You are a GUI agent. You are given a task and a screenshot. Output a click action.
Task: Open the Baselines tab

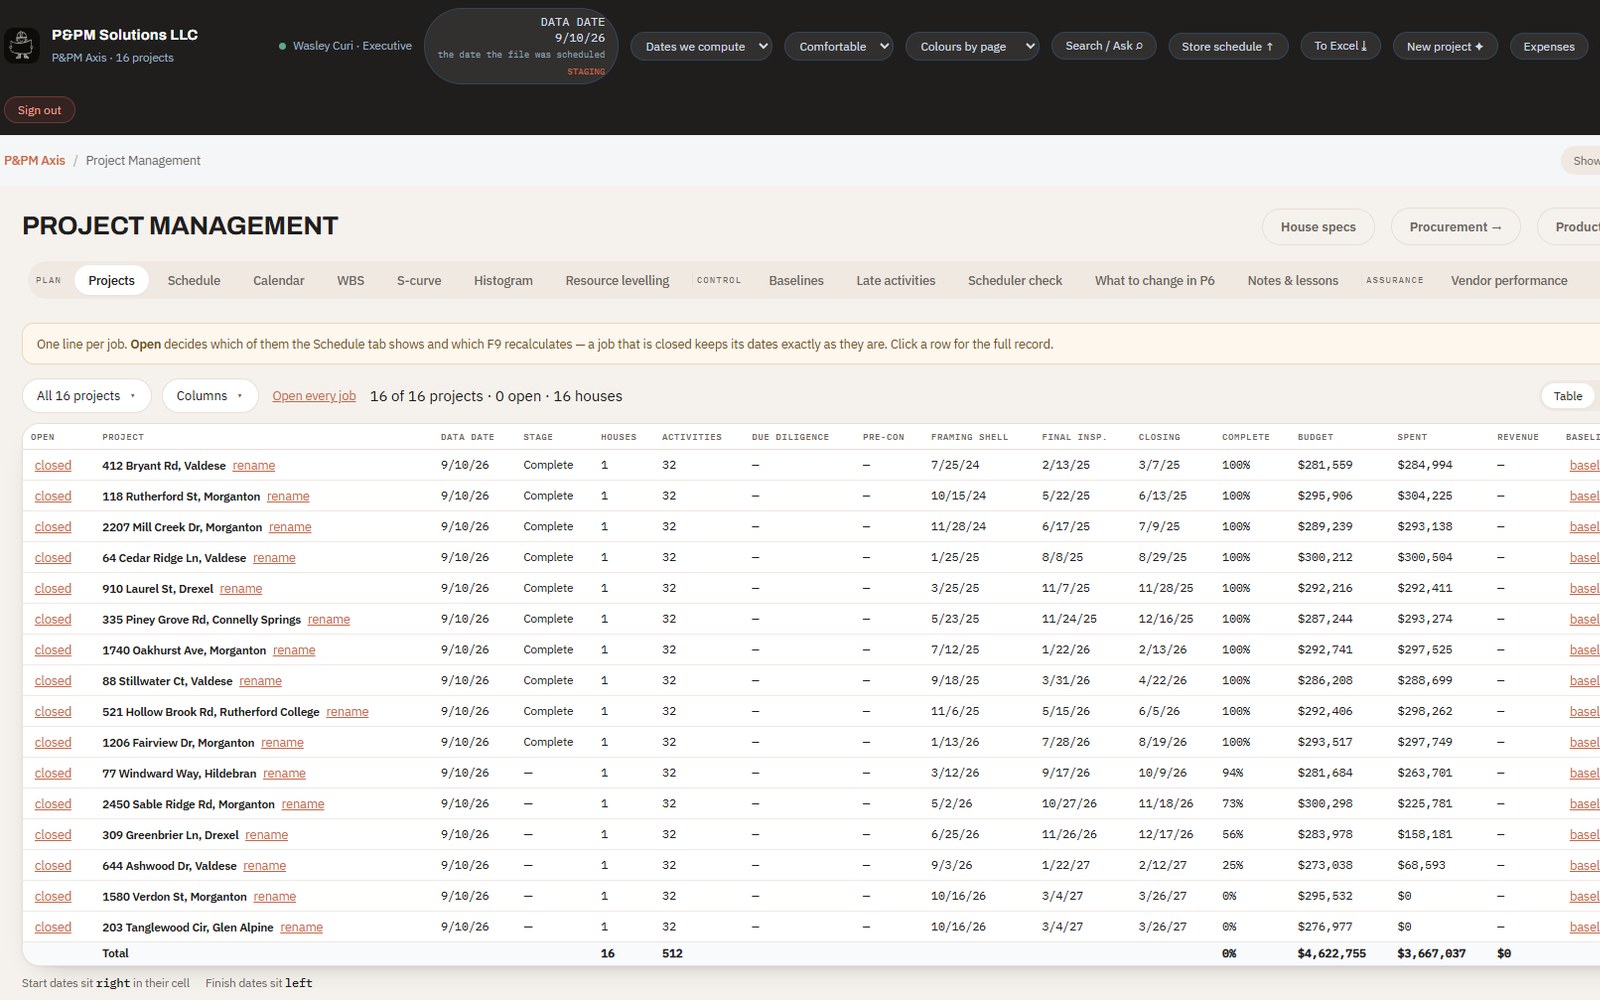click(796, 281)
